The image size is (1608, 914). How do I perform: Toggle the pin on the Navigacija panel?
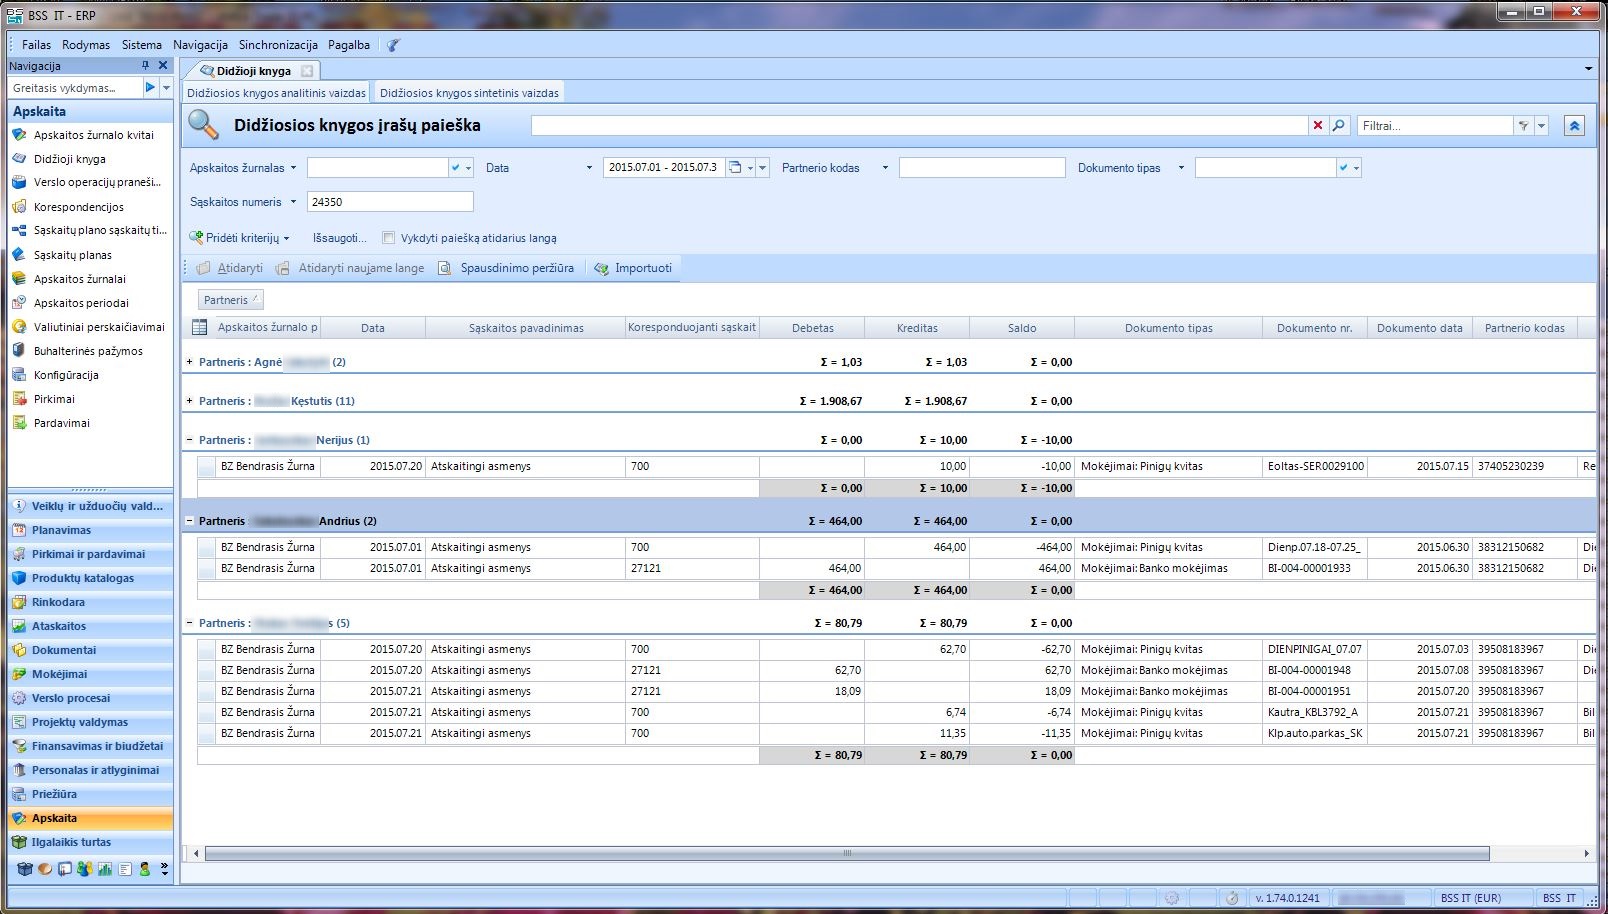click(146, 65)
